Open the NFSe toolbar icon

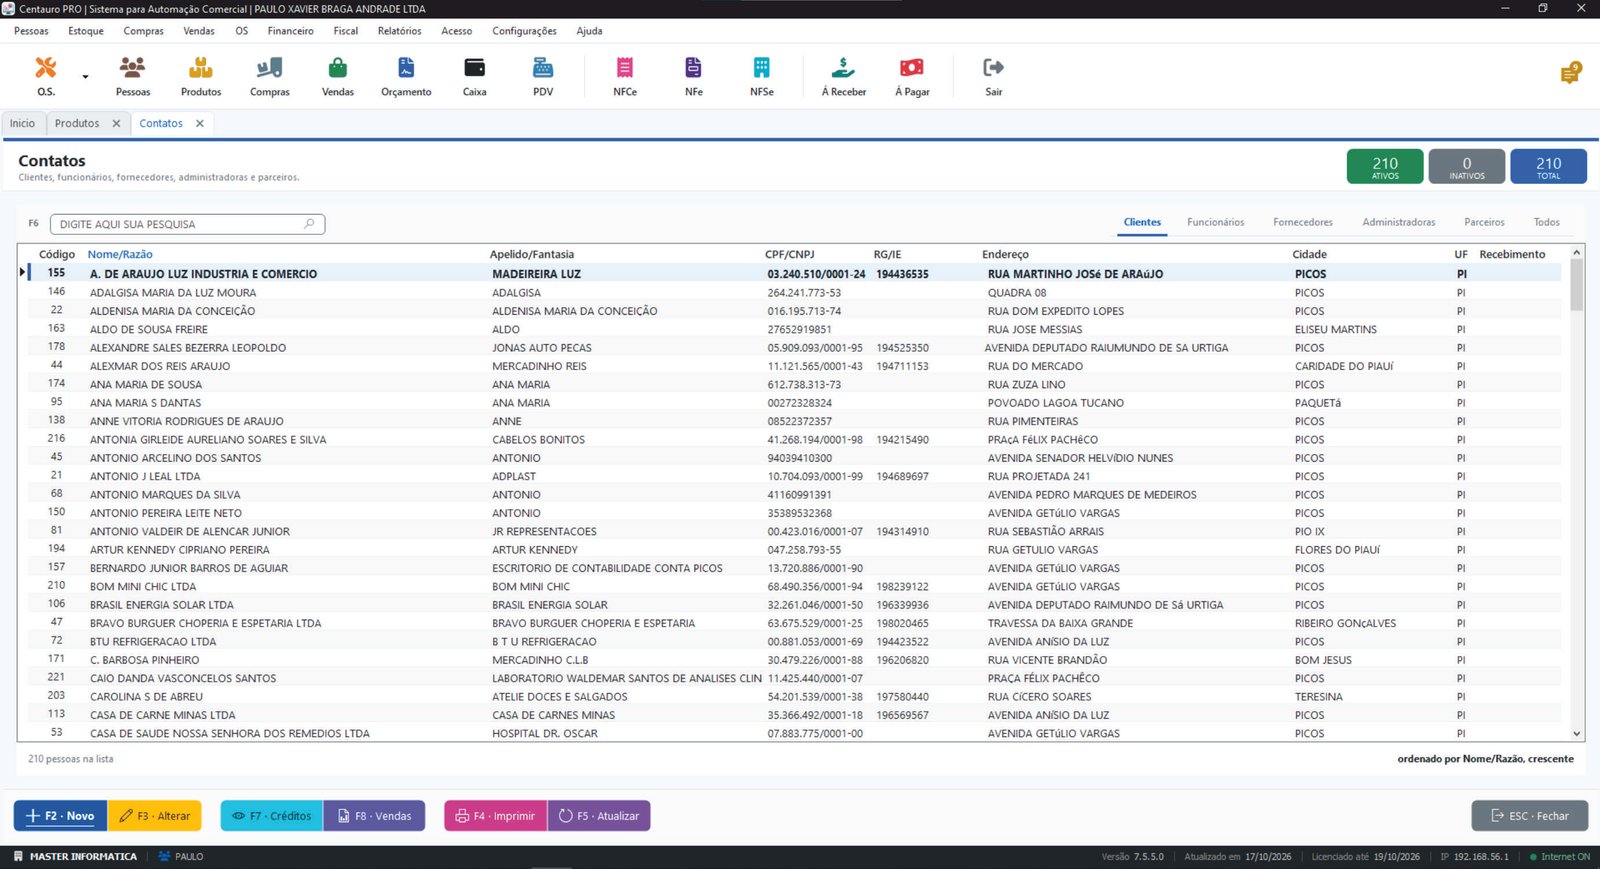762,76
